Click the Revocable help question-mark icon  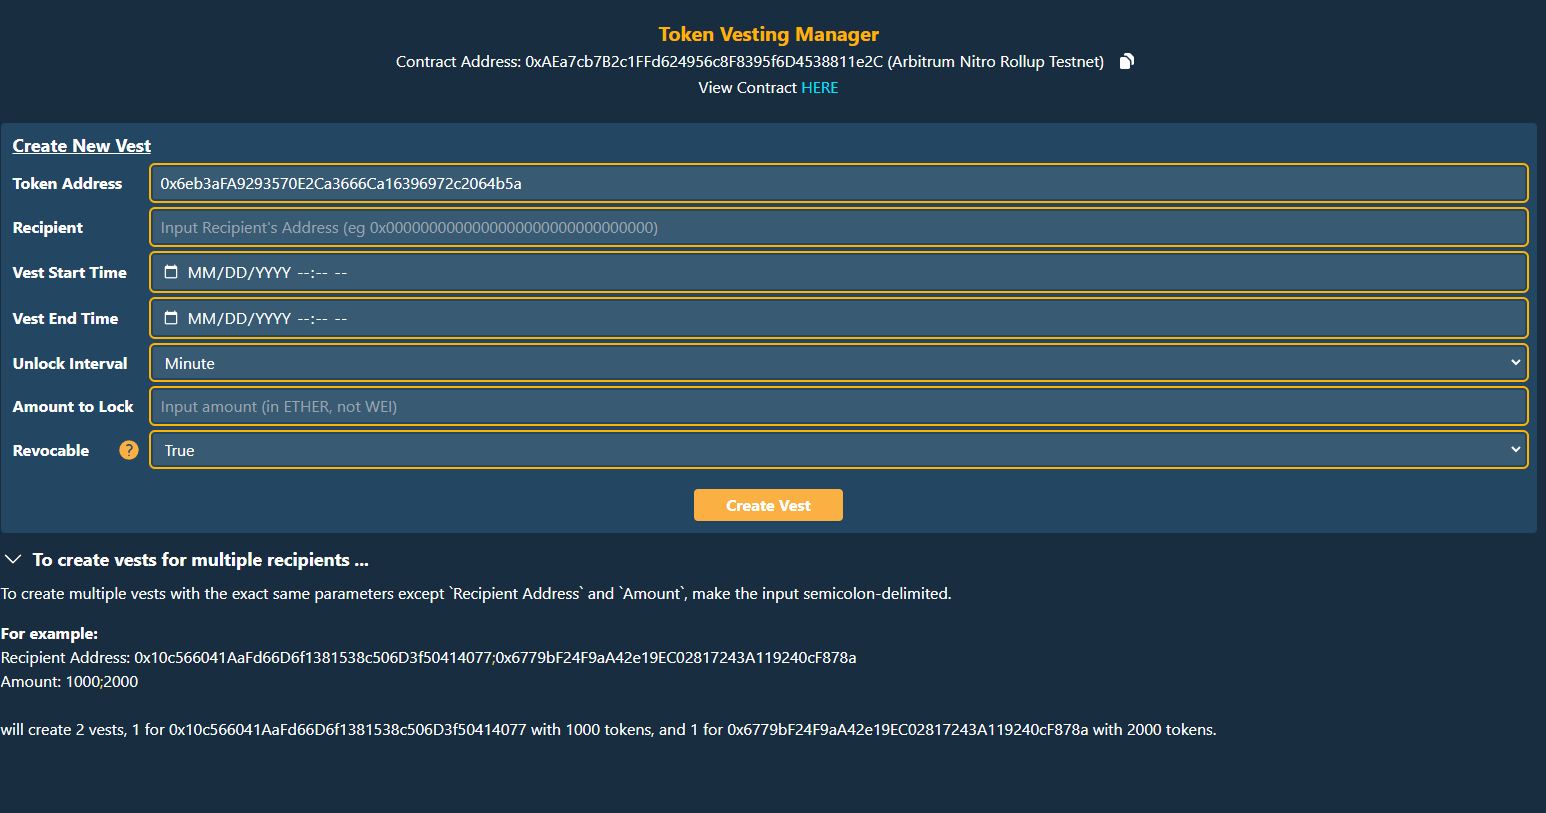[x=129, y=450]
